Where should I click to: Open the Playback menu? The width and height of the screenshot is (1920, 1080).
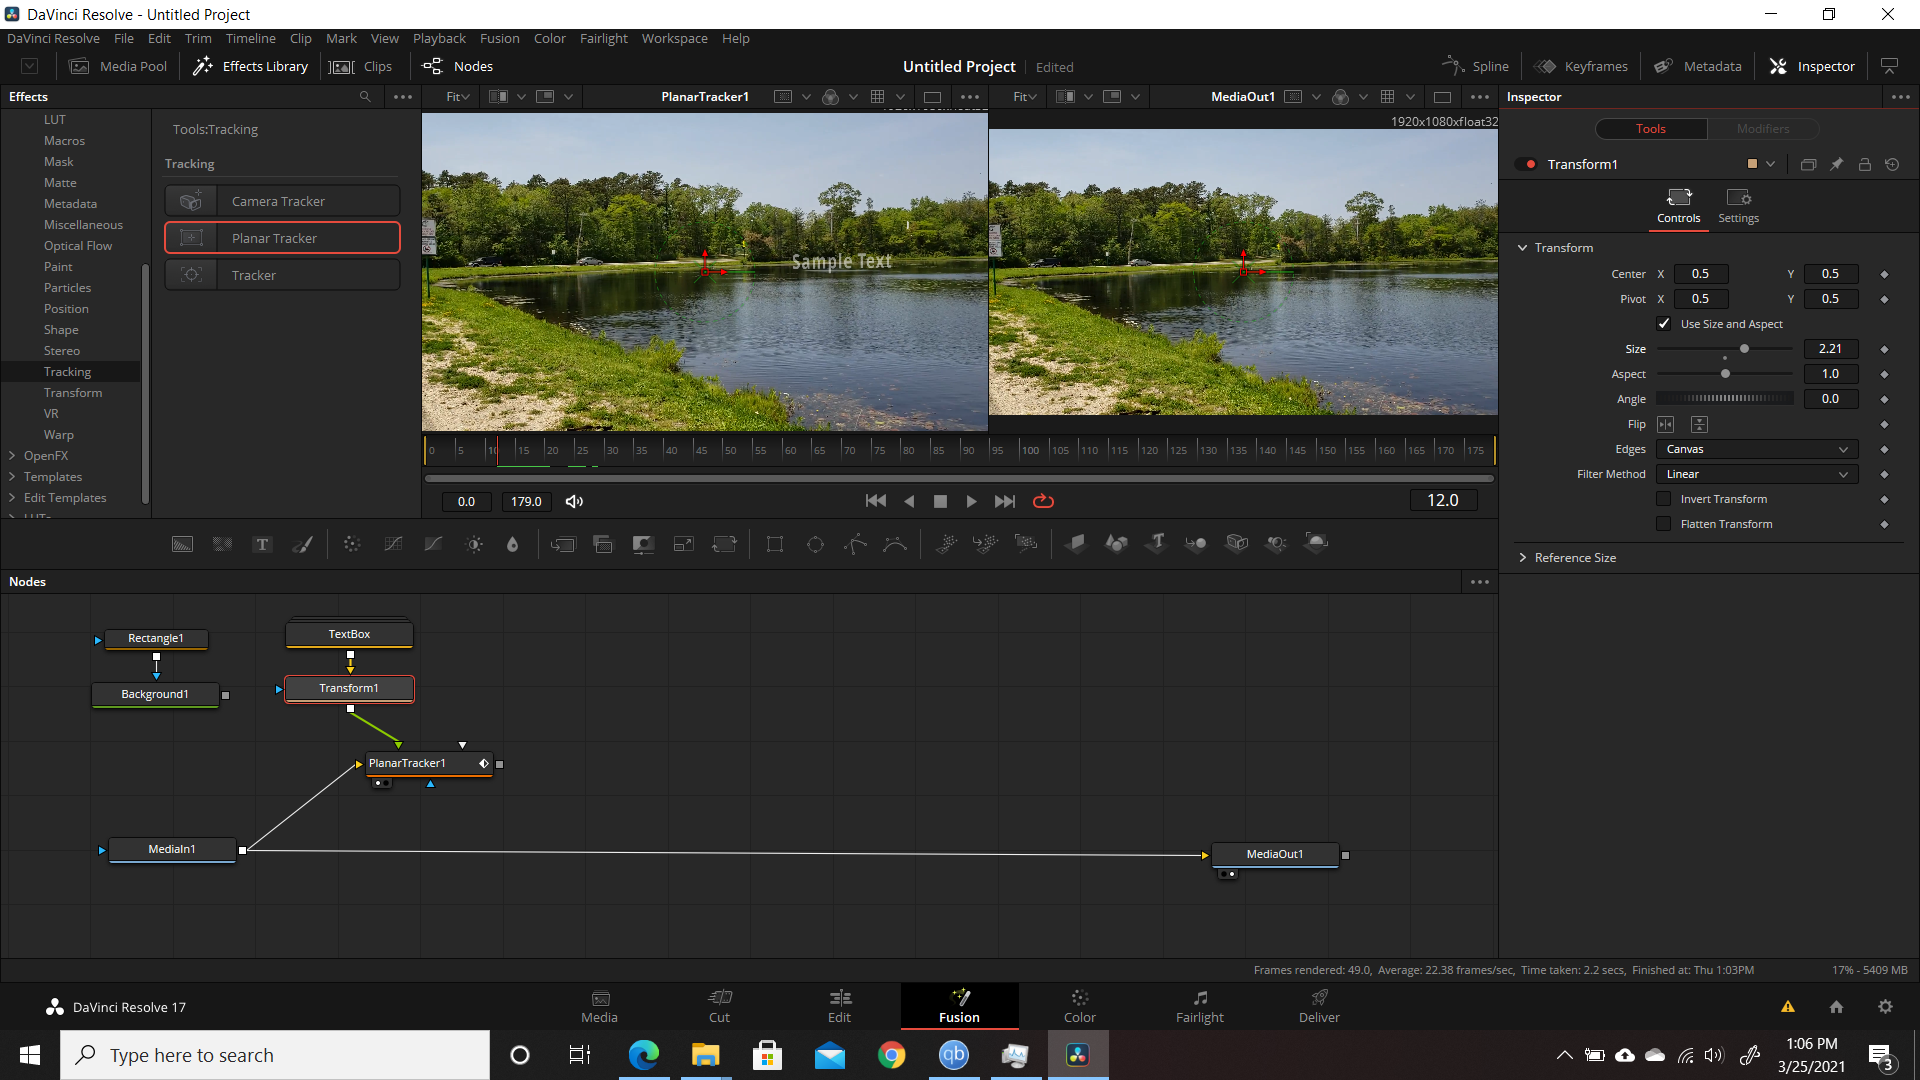click(439, 38)
